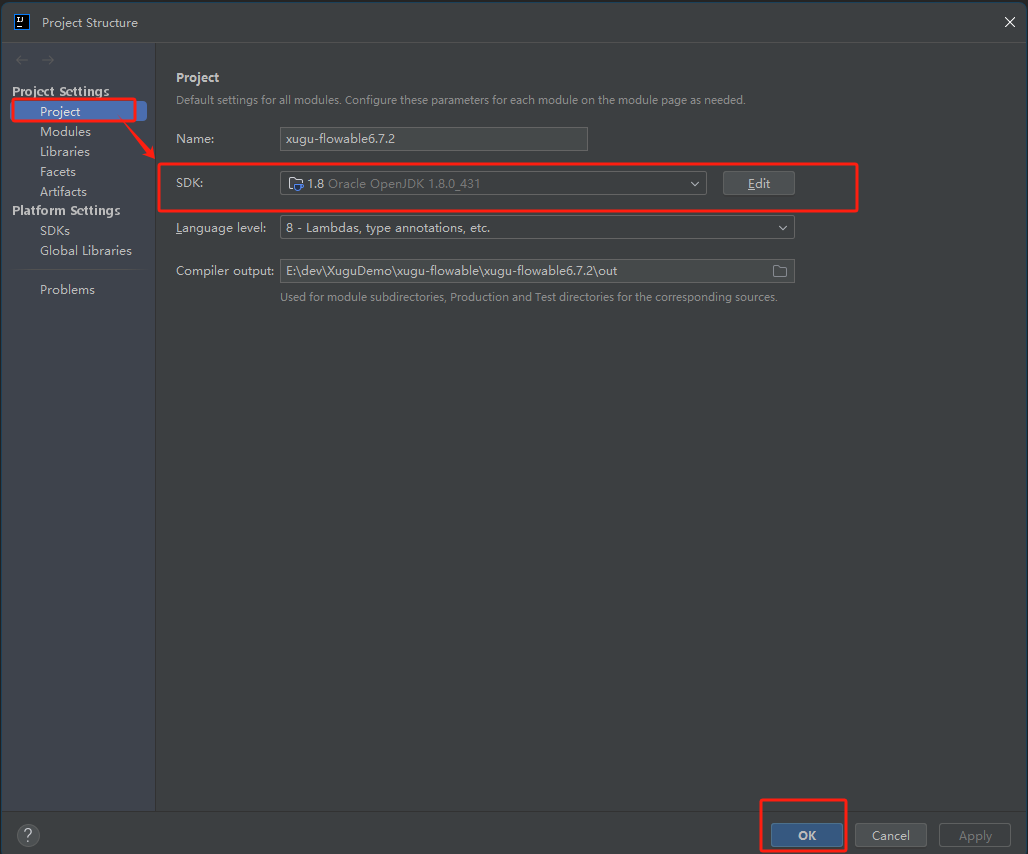Browse compiler output folder icon
The width and height of the screenshot is (1028, 854).
pyautogui.click(x=780, y=271)
